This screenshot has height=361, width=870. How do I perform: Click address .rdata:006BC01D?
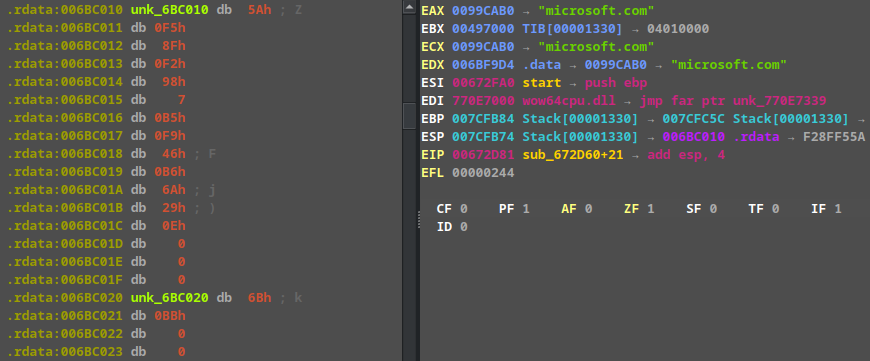[x=65, y=244]
